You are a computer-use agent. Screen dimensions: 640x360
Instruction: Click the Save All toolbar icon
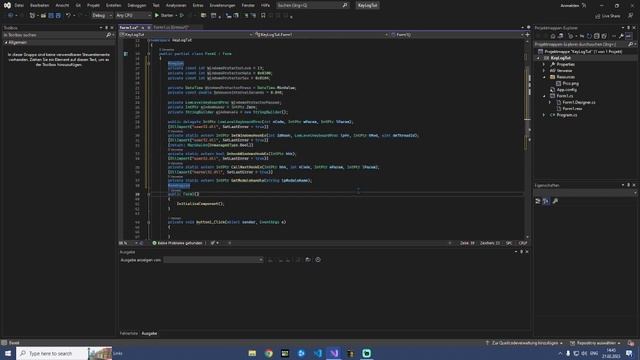click(x=58, y=16)
